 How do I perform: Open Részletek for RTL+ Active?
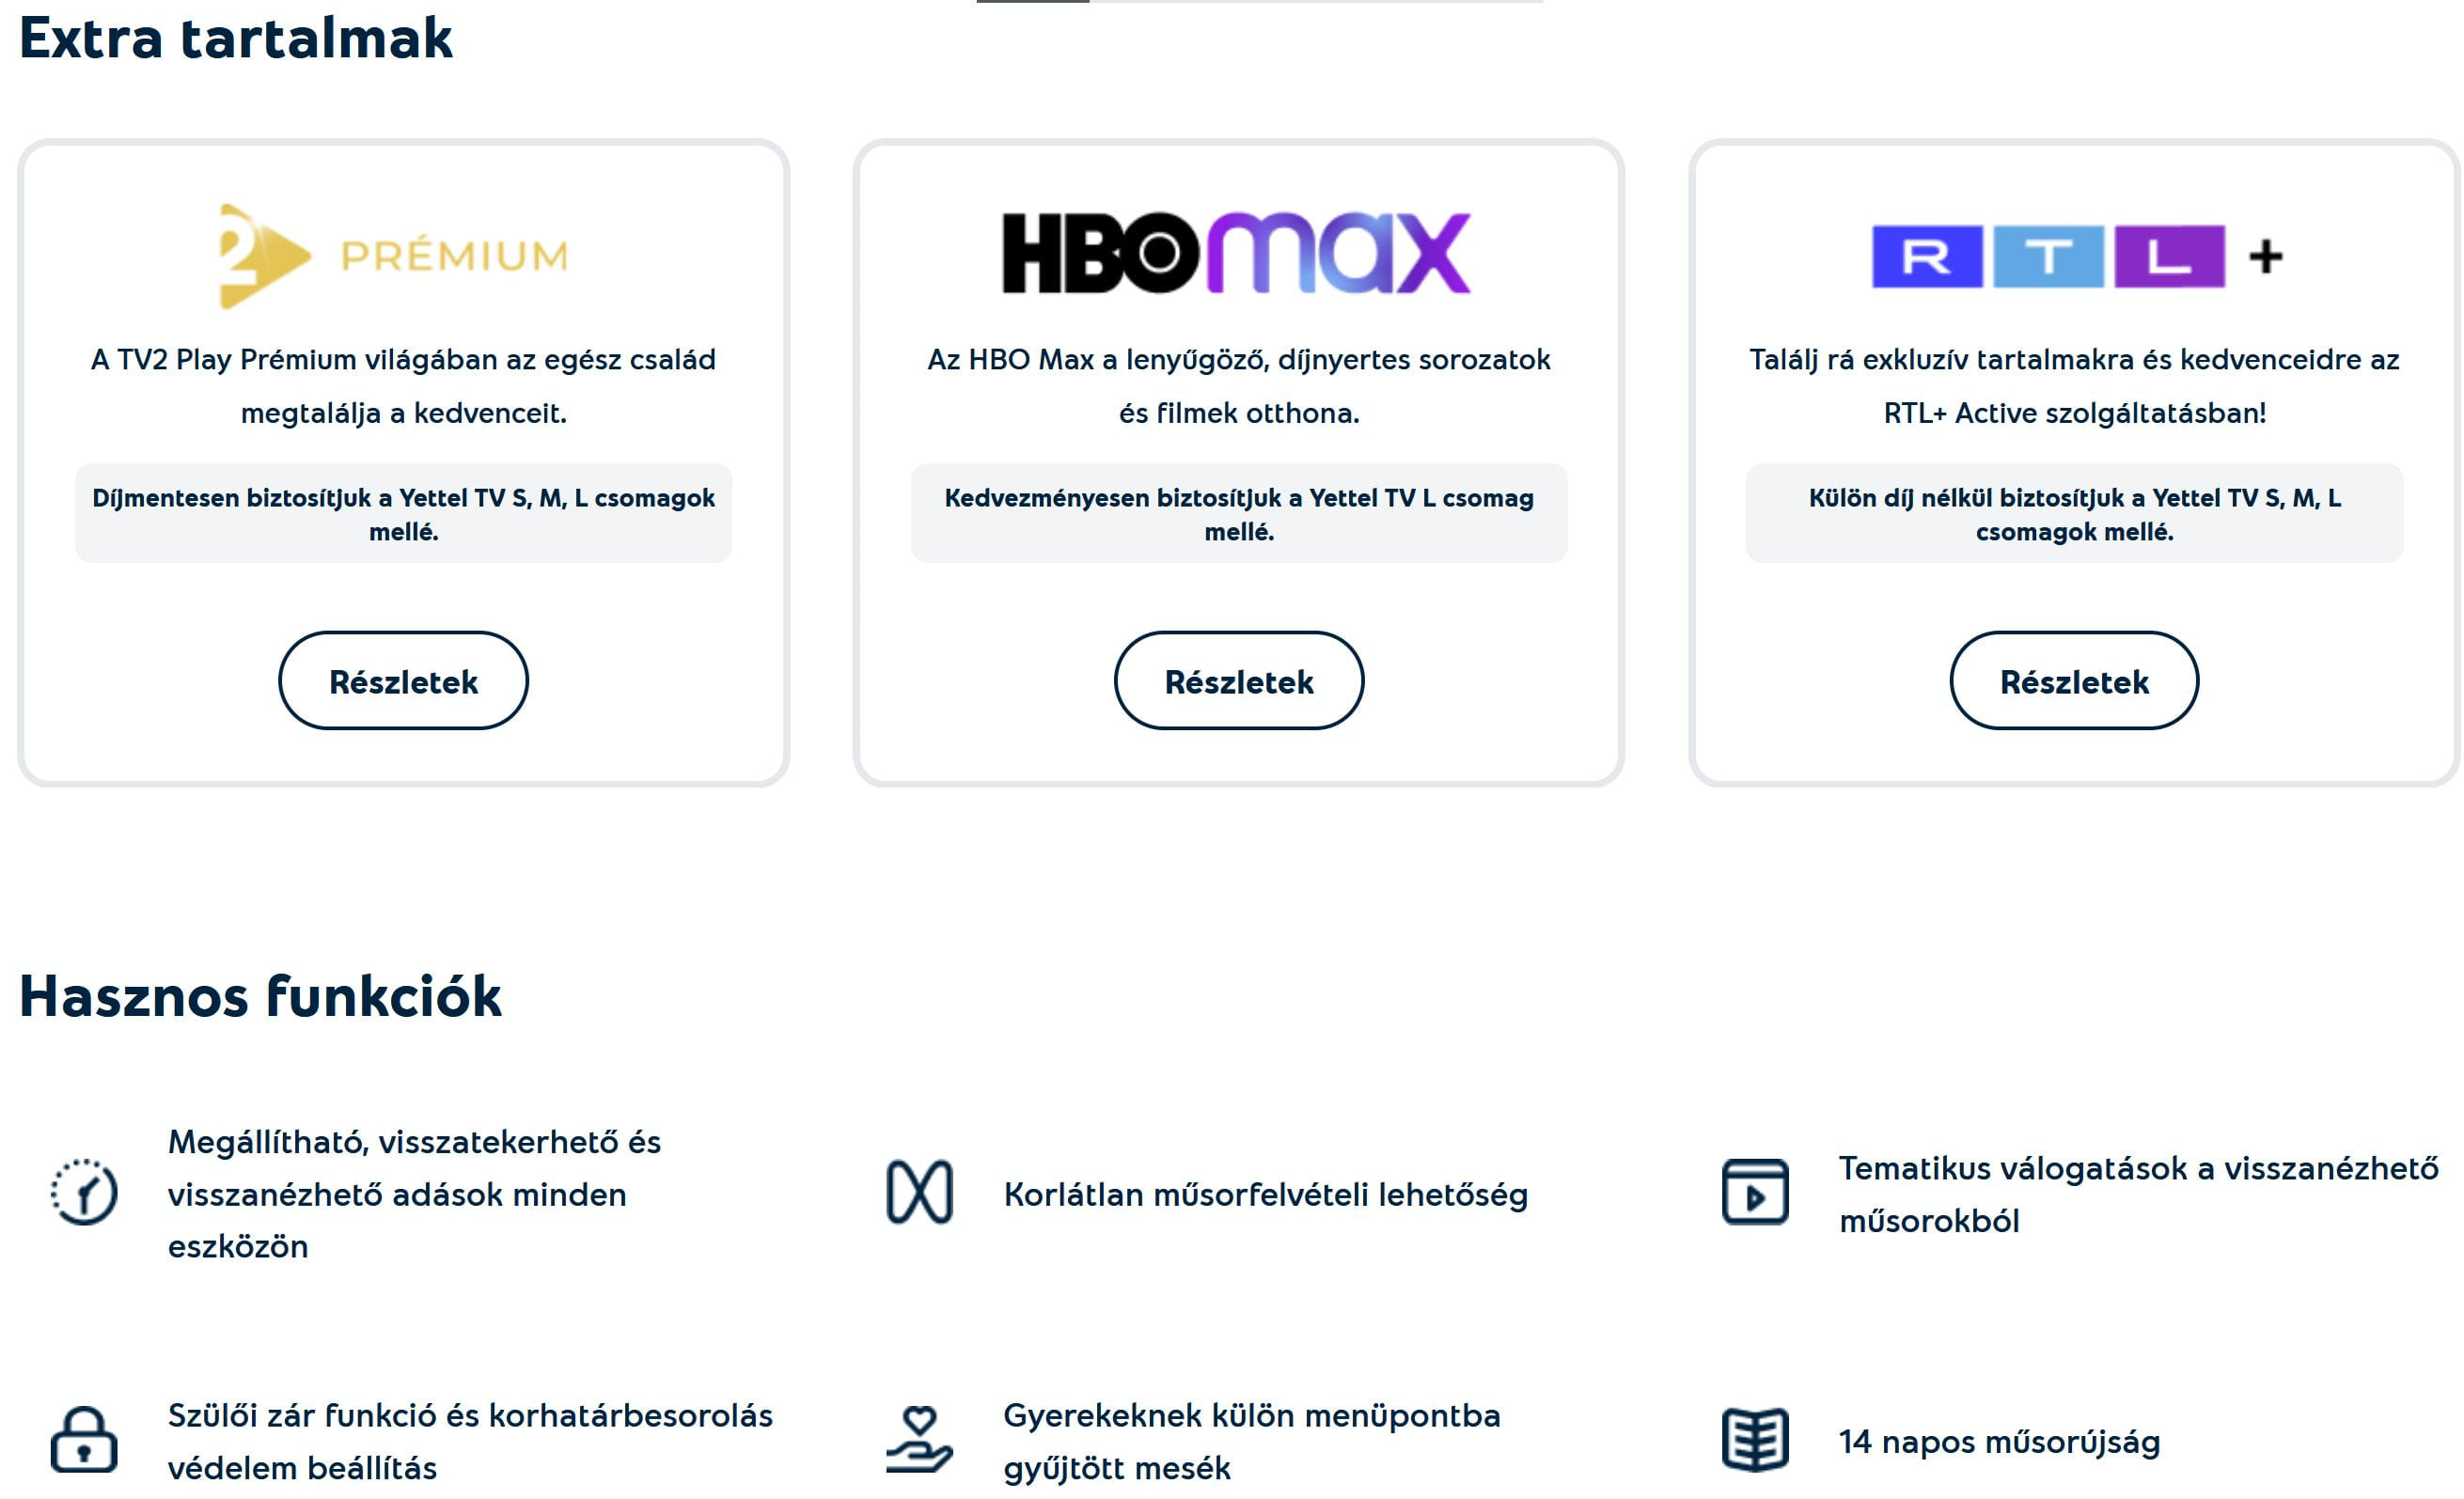click(2073, 681)
